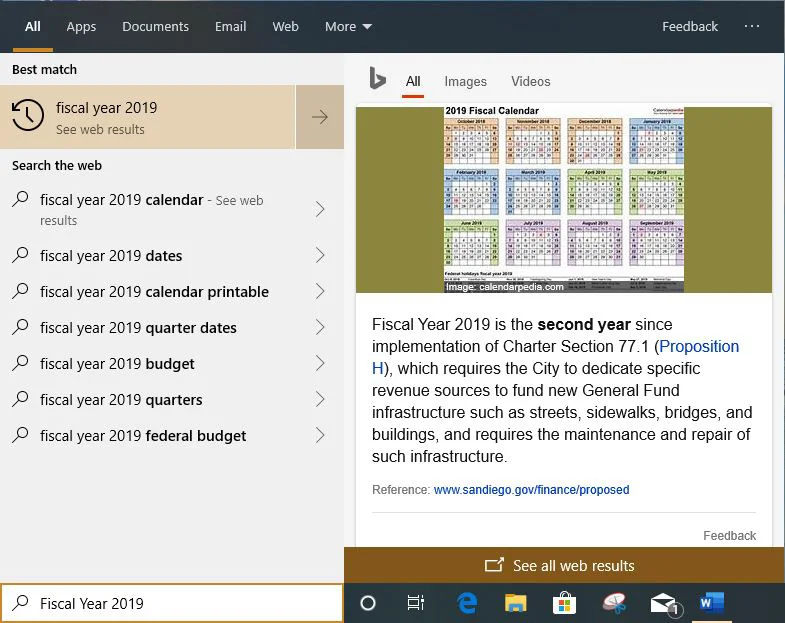Viewport: 785px width, 623px height.
Task: Switch to the Email filter tab
Action: point(230,27)
